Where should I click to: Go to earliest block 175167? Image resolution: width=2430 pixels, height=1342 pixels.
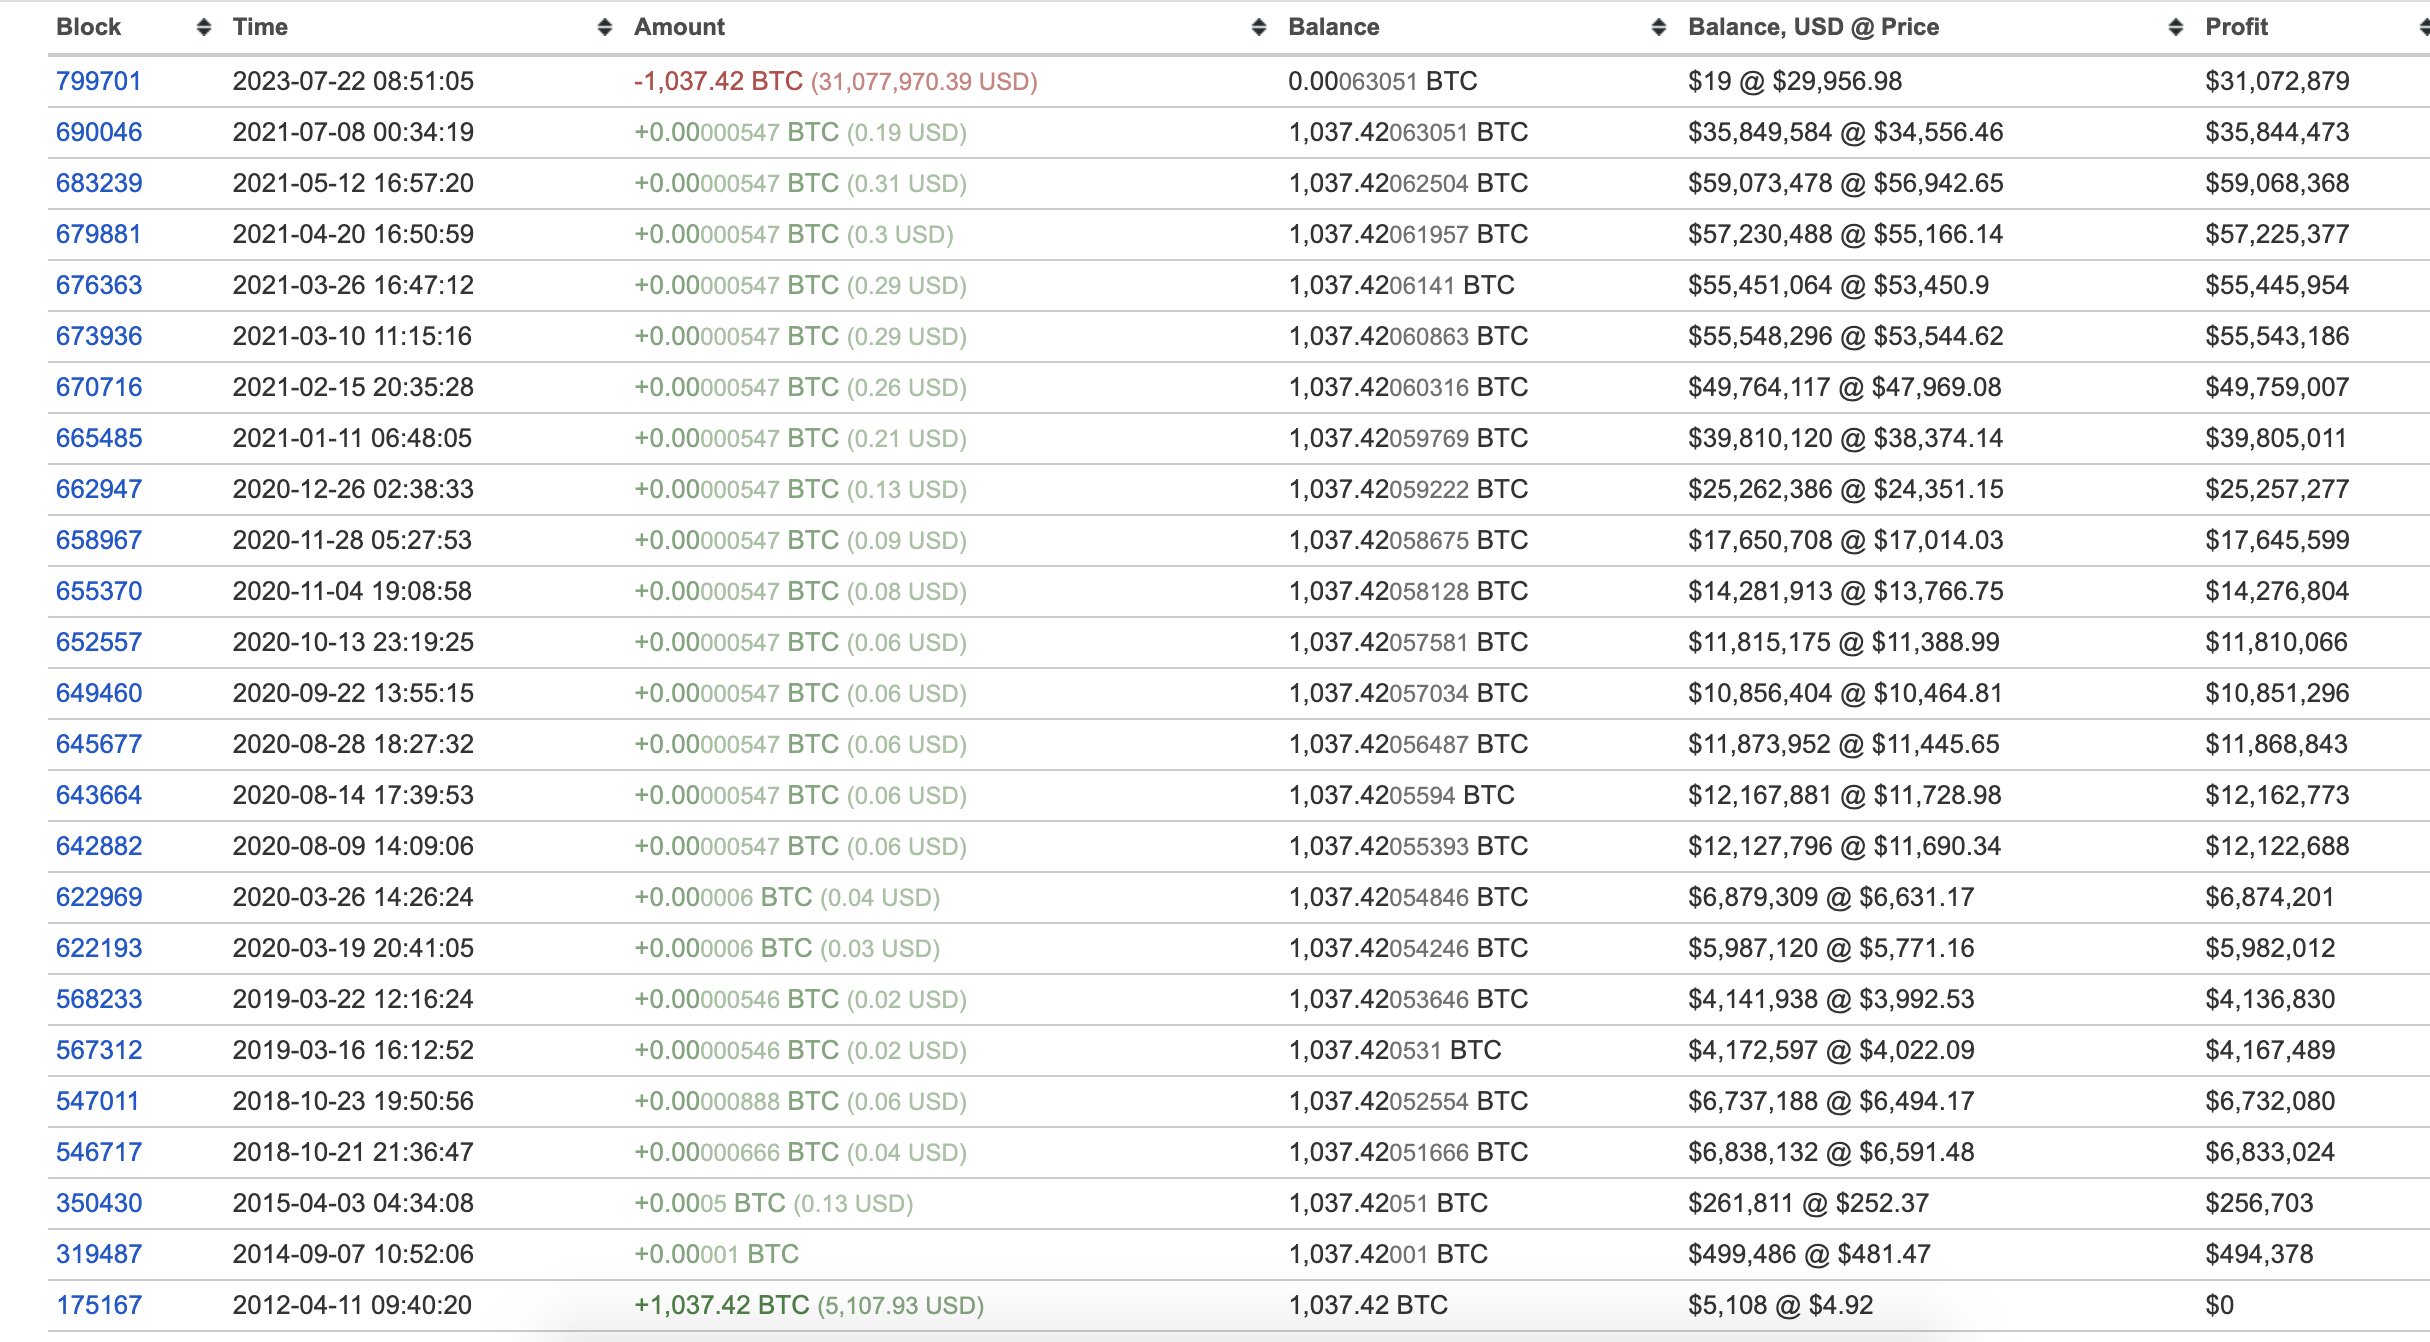tap(98, 1305)
